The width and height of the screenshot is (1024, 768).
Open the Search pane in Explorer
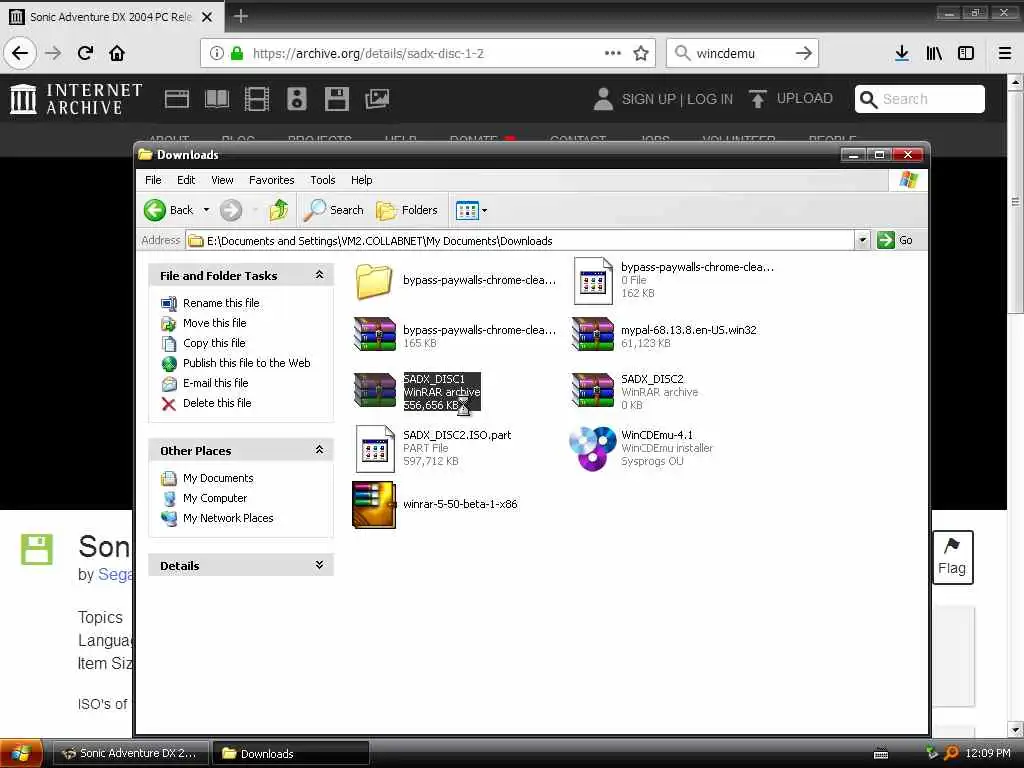tap(334, 210)
